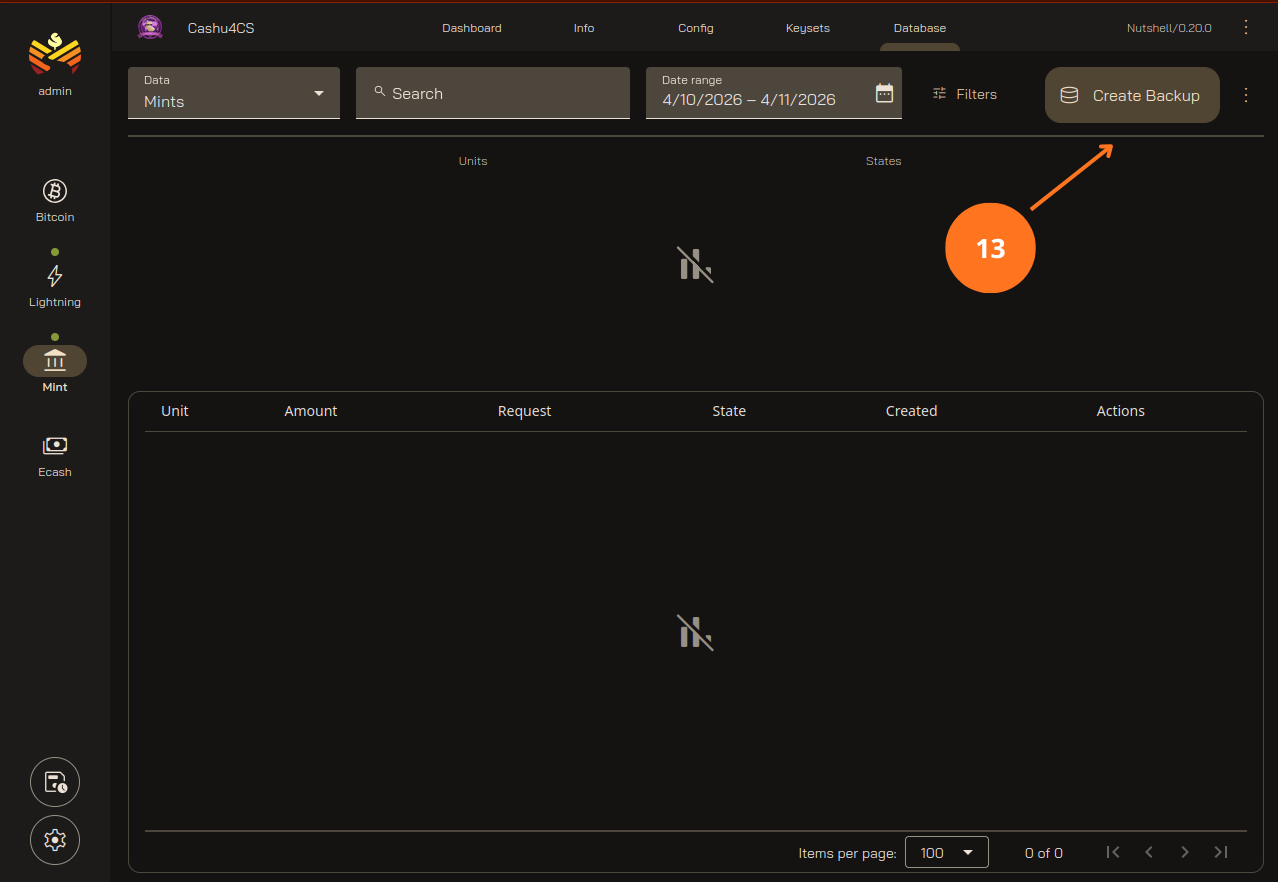Click the 0 of 0 pagination text

[x=1044, y=853]
